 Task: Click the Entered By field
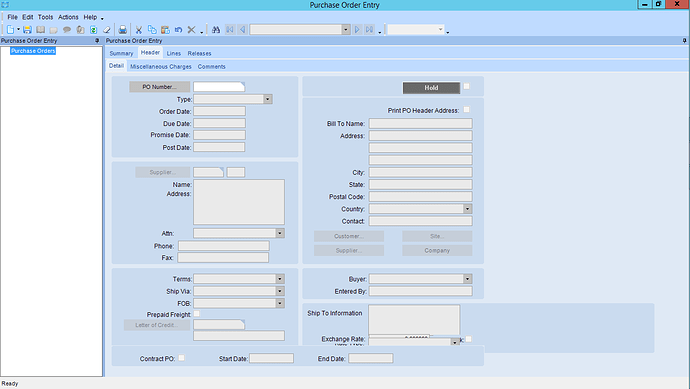click(421, 291)
